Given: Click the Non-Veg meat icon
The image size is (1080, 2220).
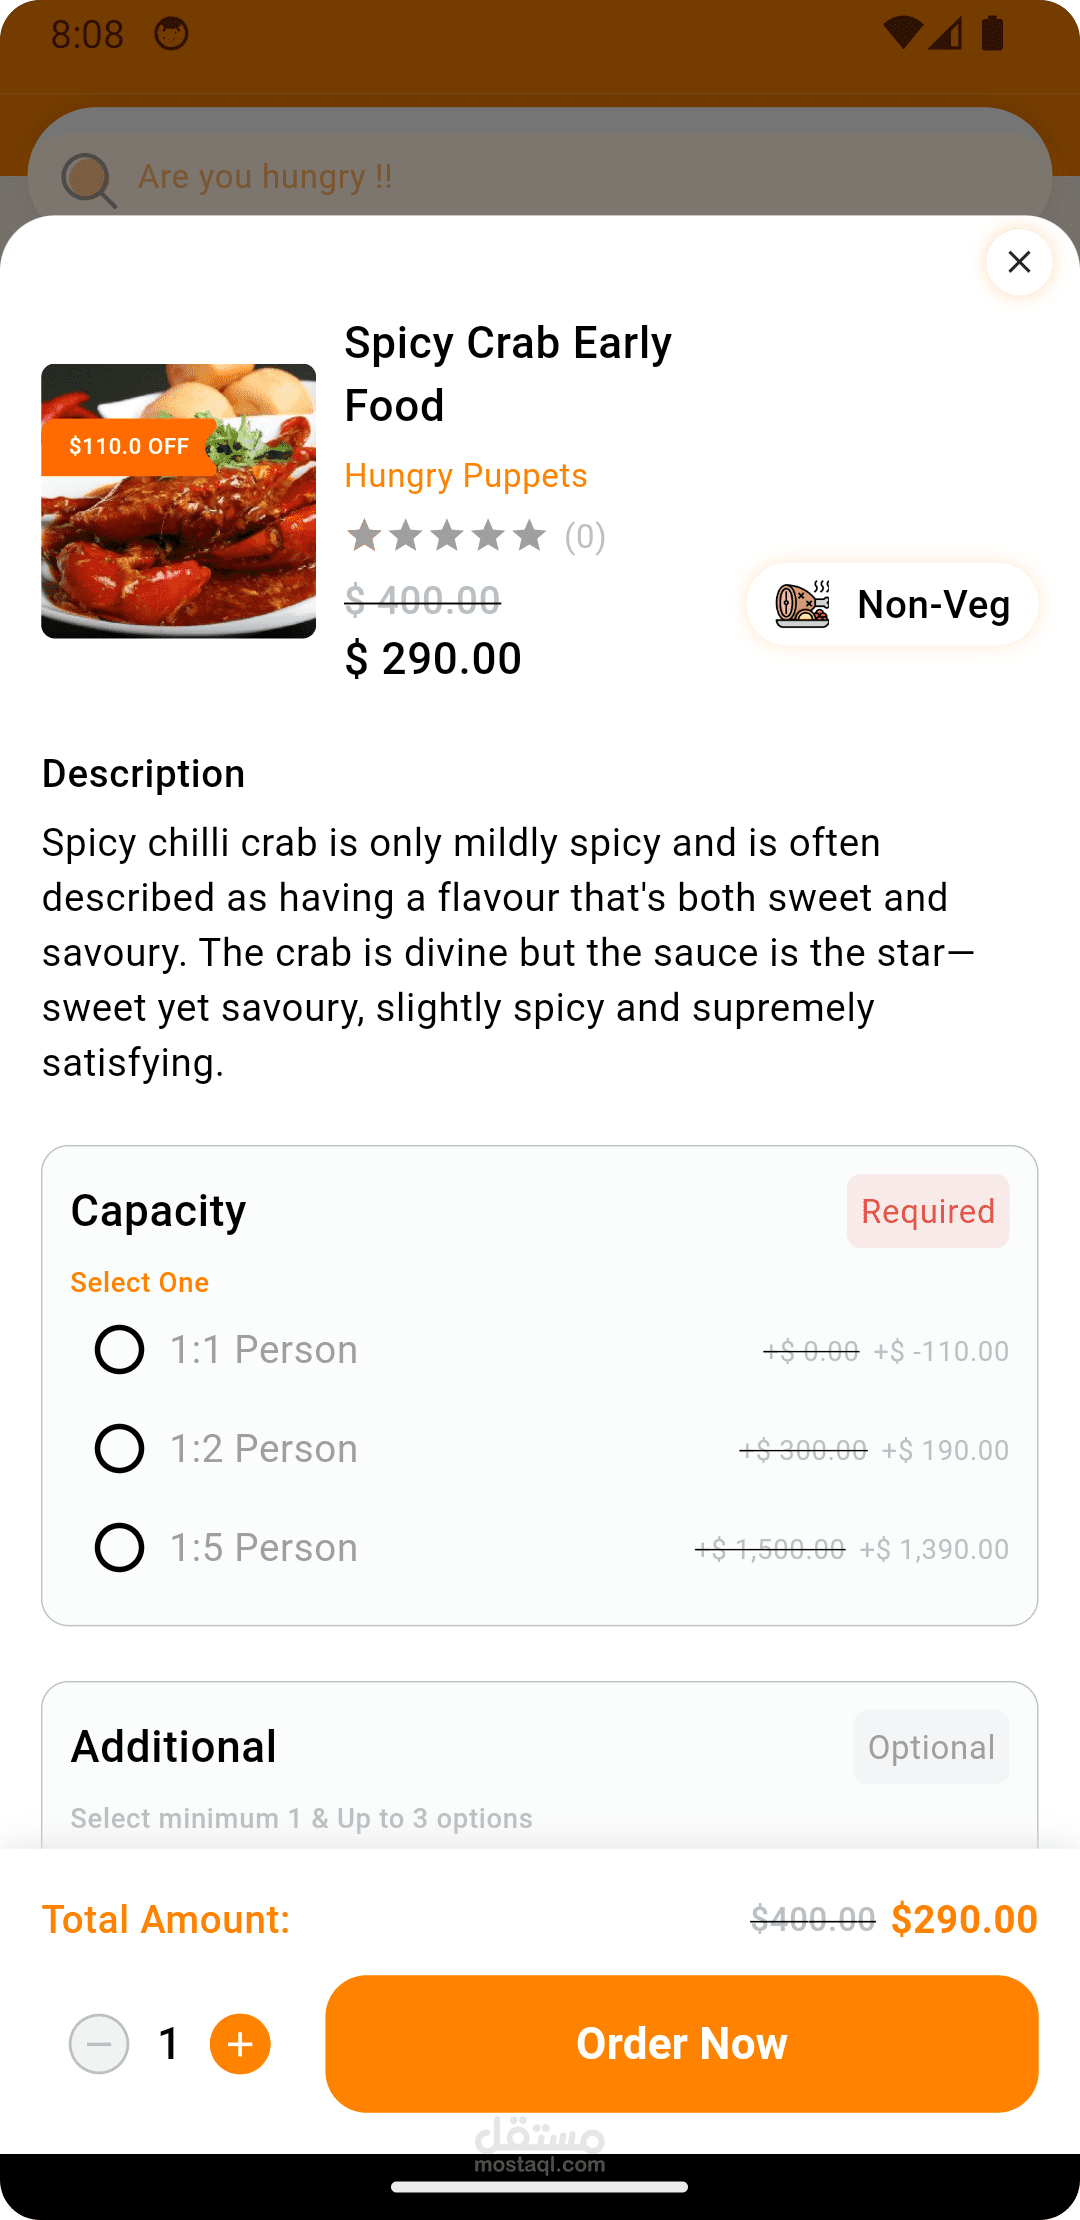Looking at the screenshot, I should [803, 604].
